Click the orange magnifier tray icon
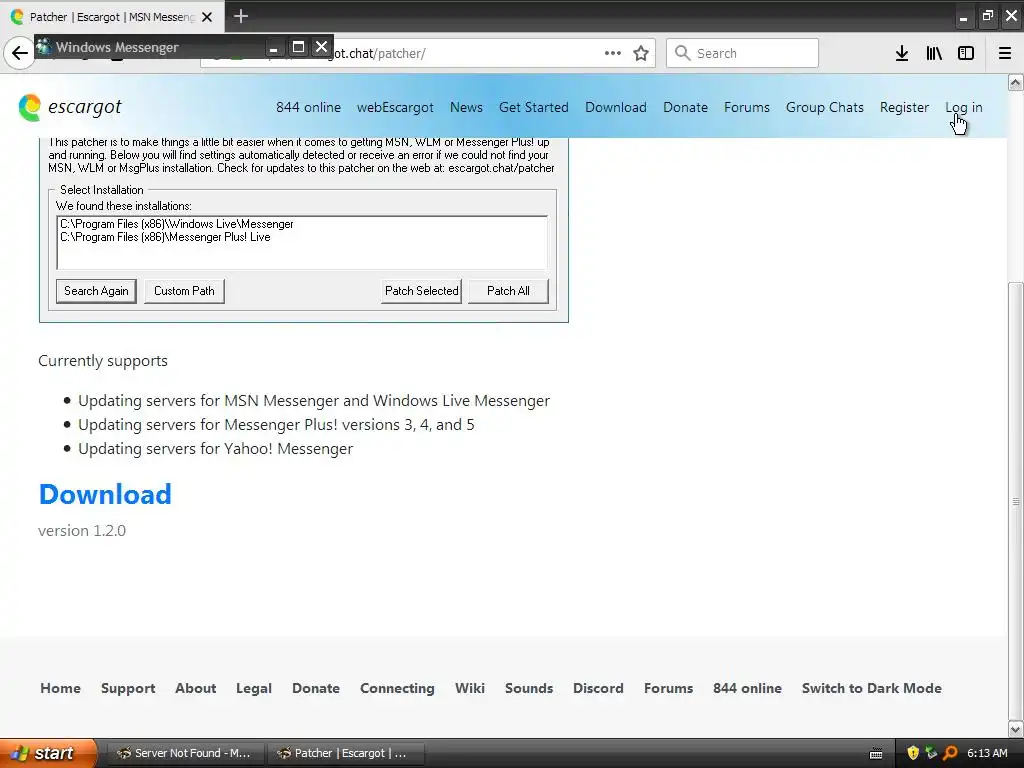 click(x=950, y=753)
